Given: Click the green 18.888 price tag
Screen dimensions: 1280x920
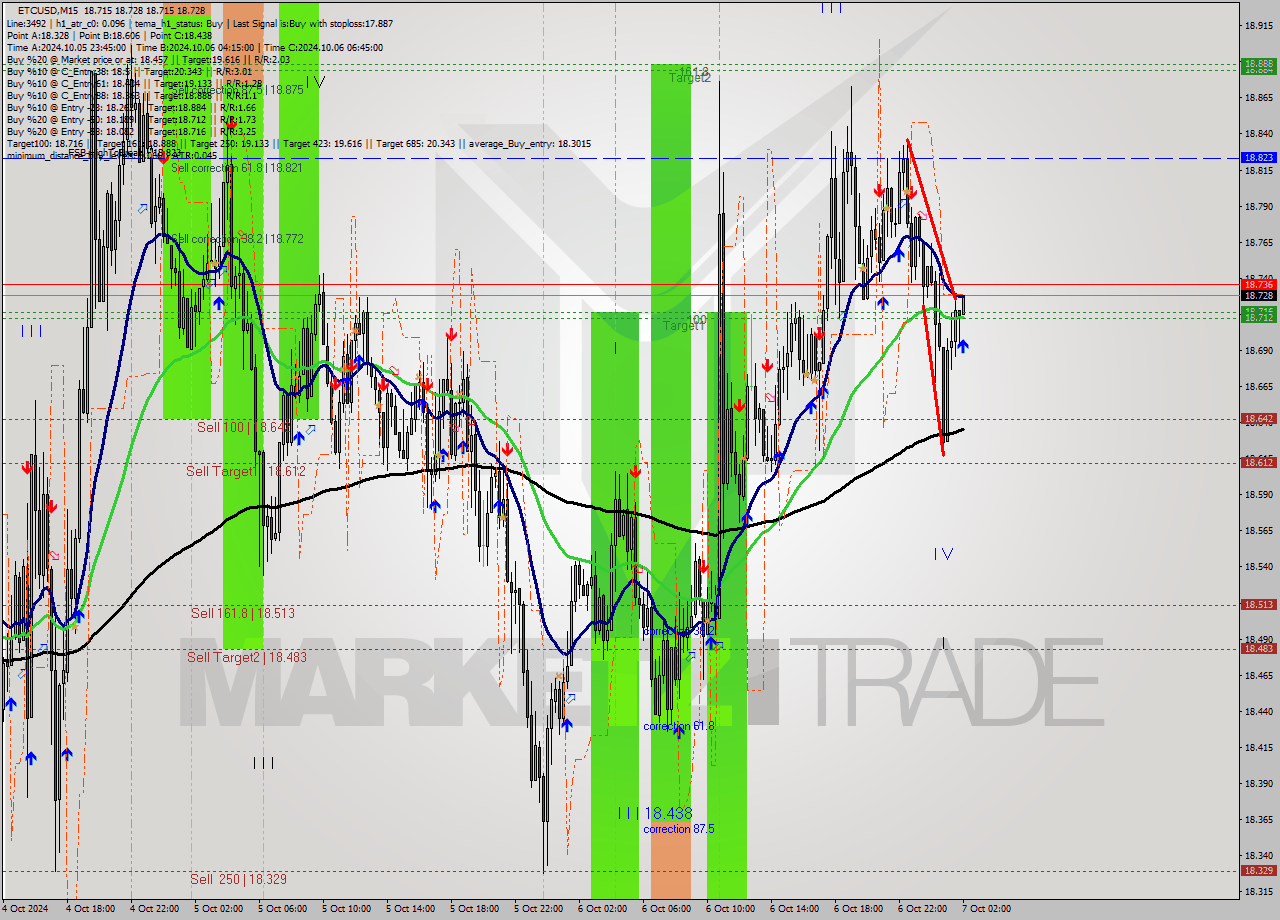Looking at the screenshot, I should point(1258,63).
